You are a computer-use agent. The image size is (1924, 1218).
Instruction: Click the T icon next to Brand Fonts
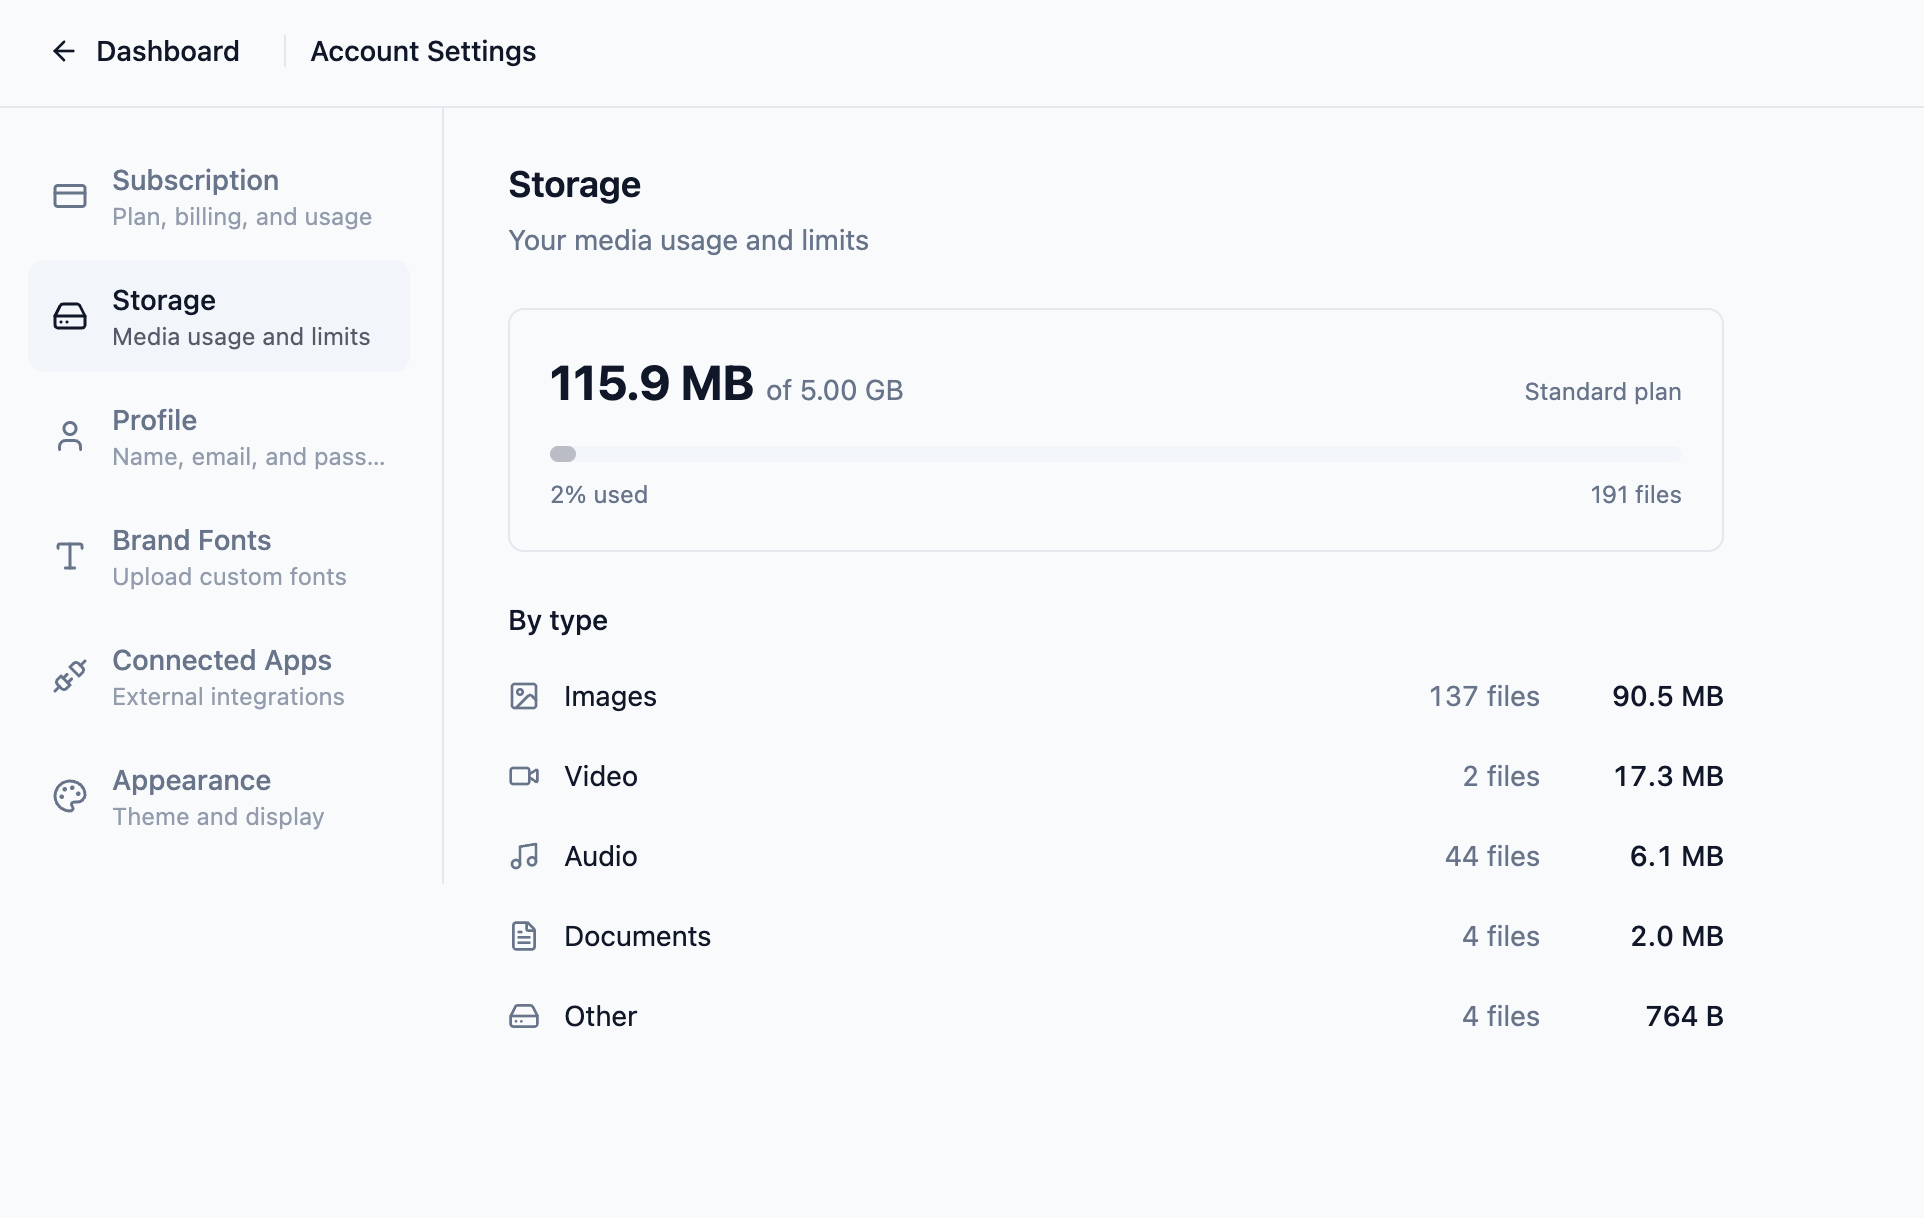click(x=69, y=555)
